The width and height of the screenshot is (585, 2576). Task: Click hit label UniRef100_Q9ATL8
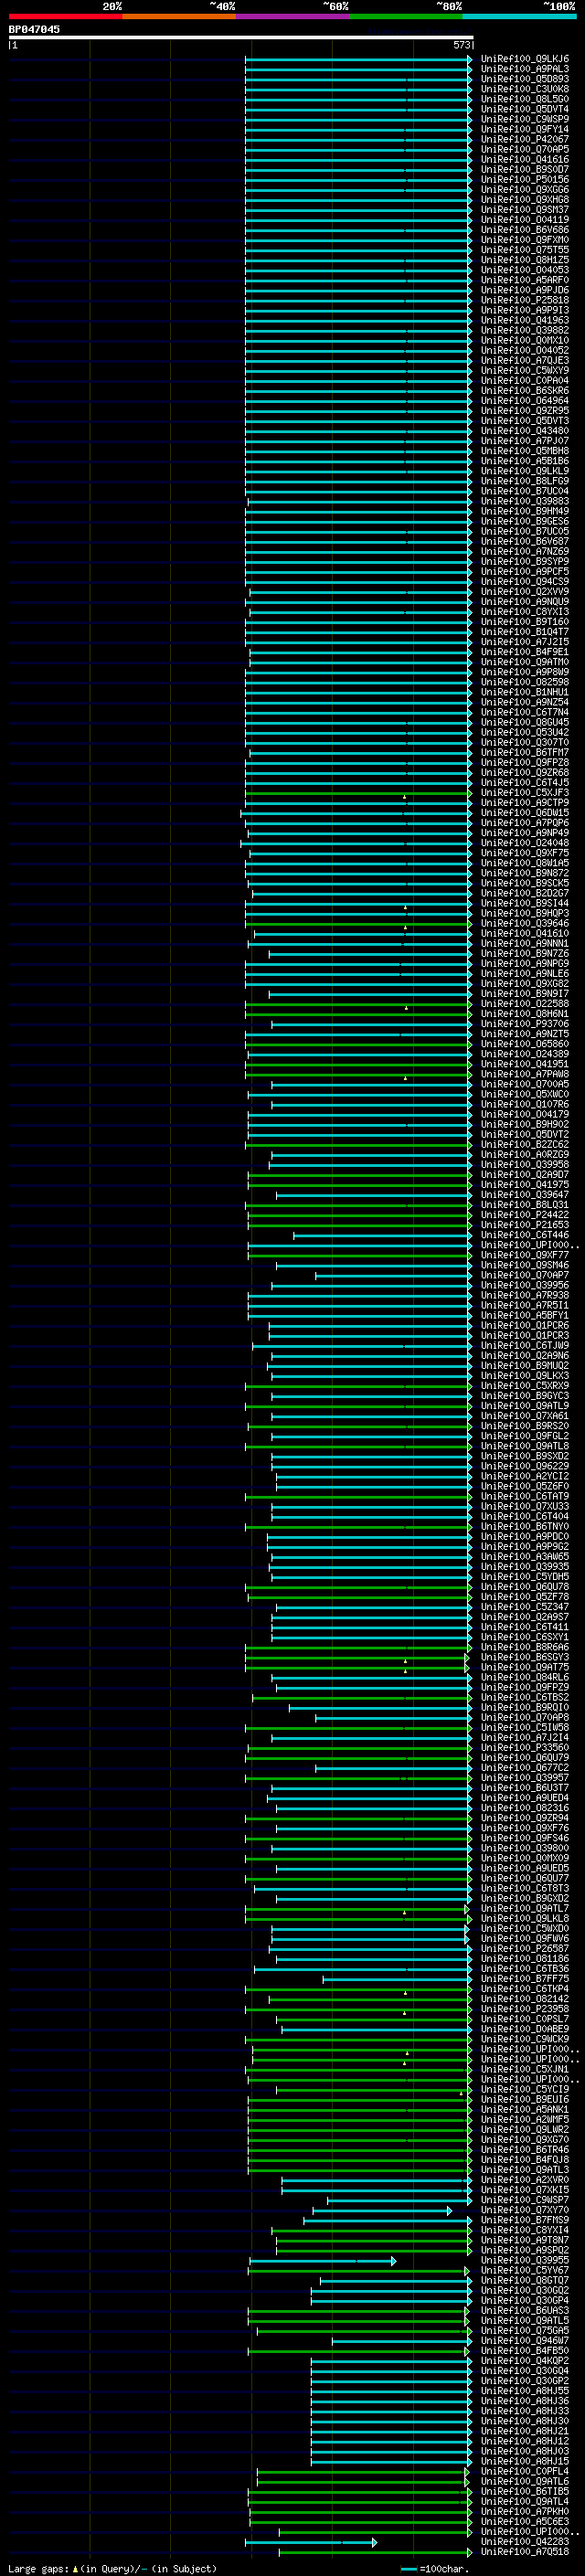pyautogui.click(x=525, y=1446)
